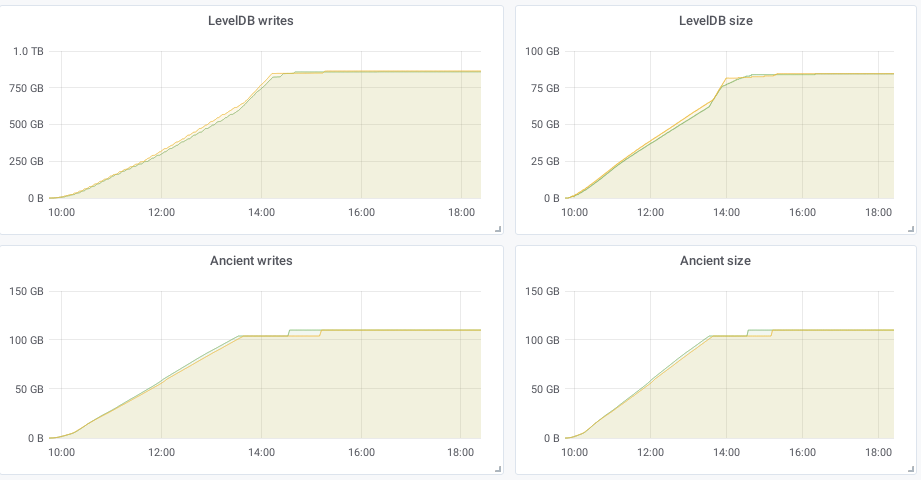
Task: Click the 12:00 tick in LevelDB writes
Action: [x=161, y=212]
